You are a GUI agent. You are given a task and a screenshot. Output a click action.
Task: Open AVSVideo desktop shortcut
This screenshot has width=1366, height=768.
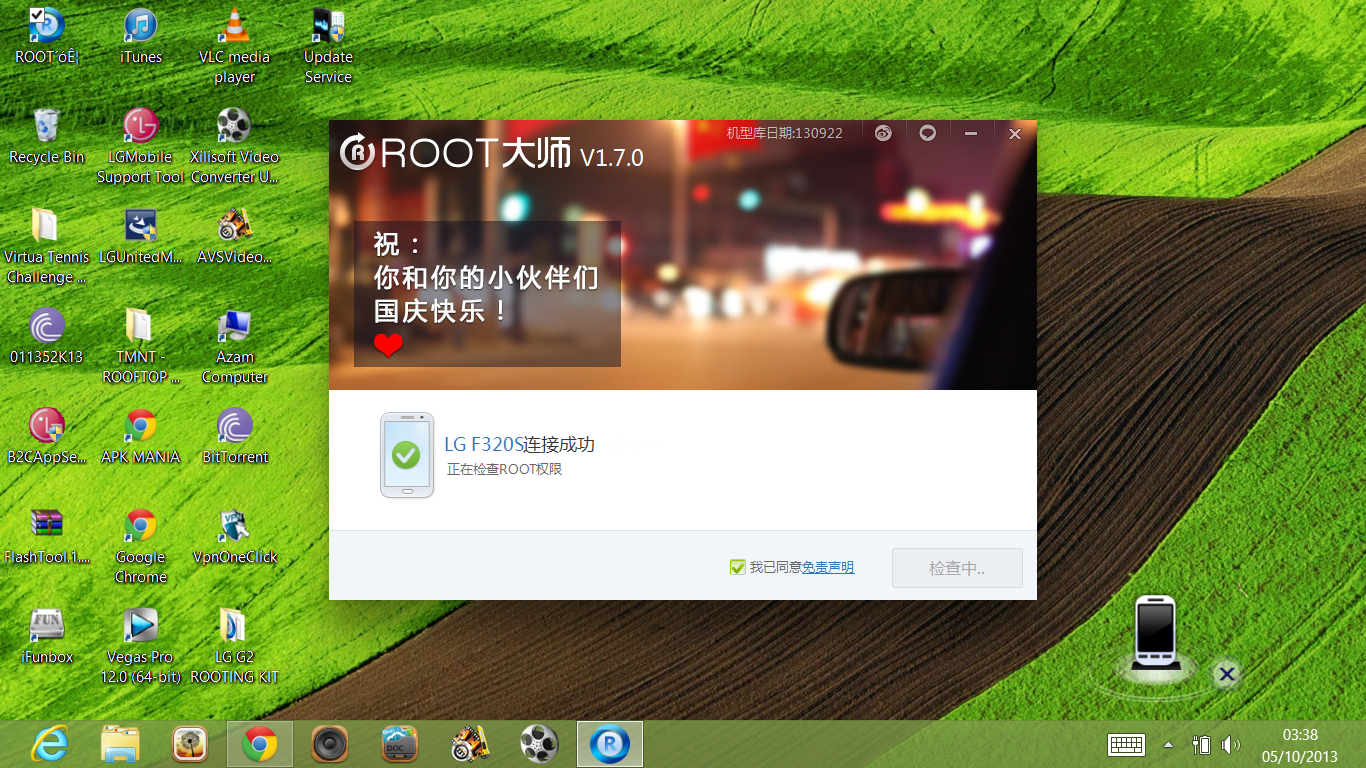[234, 236]
